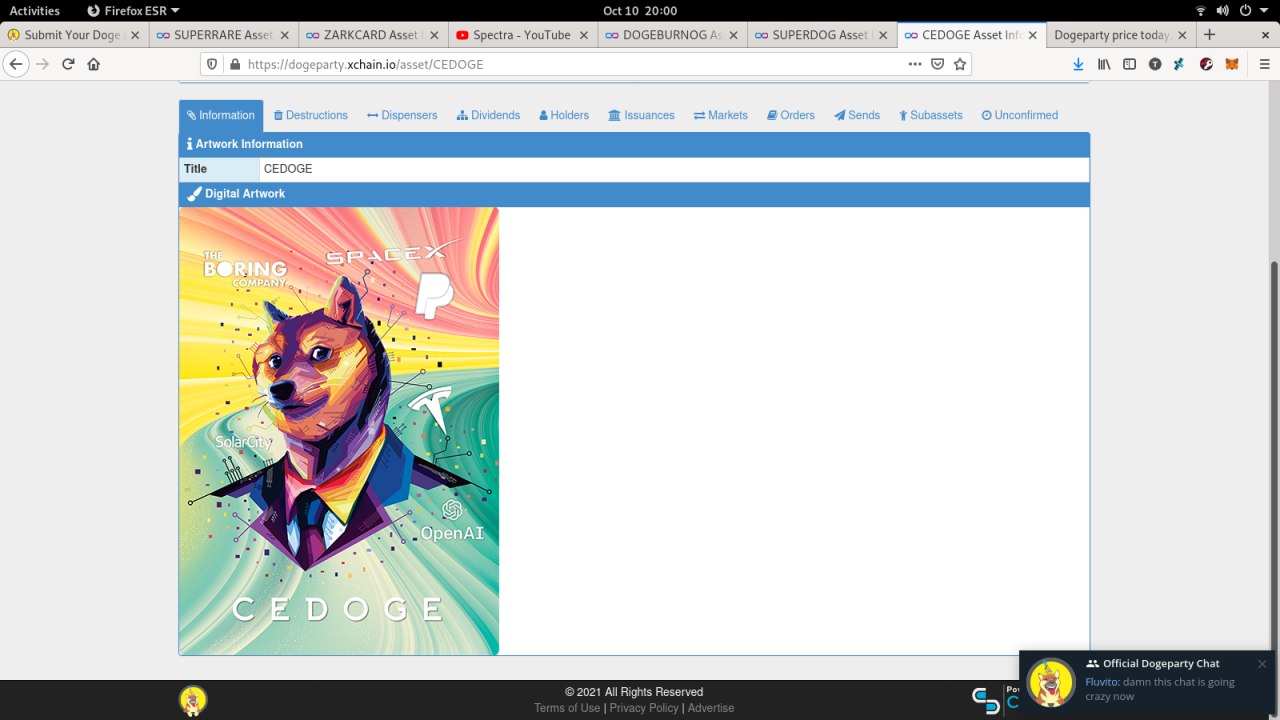Open the Orders tab
Viewport: 1280px width, 720px height.
[791, 116]
